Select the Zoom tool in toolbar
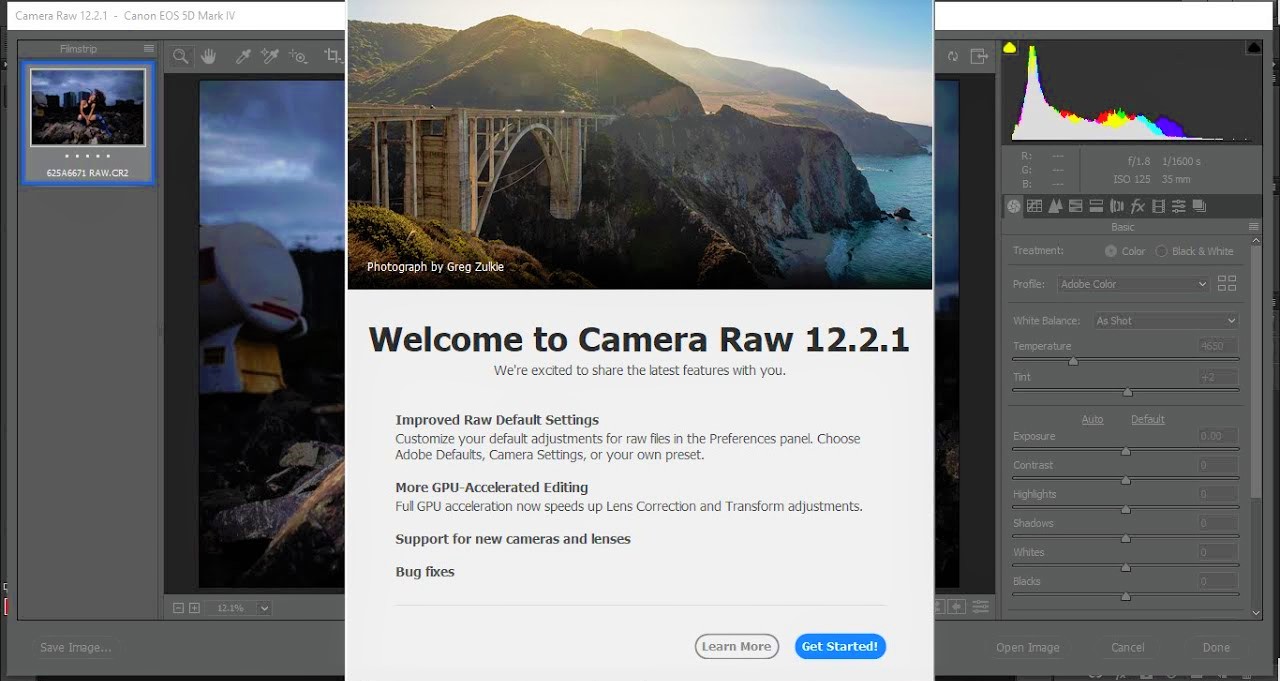Image resolution: width=1280 pixels, height=681 pixels. (x=180, y=57)
